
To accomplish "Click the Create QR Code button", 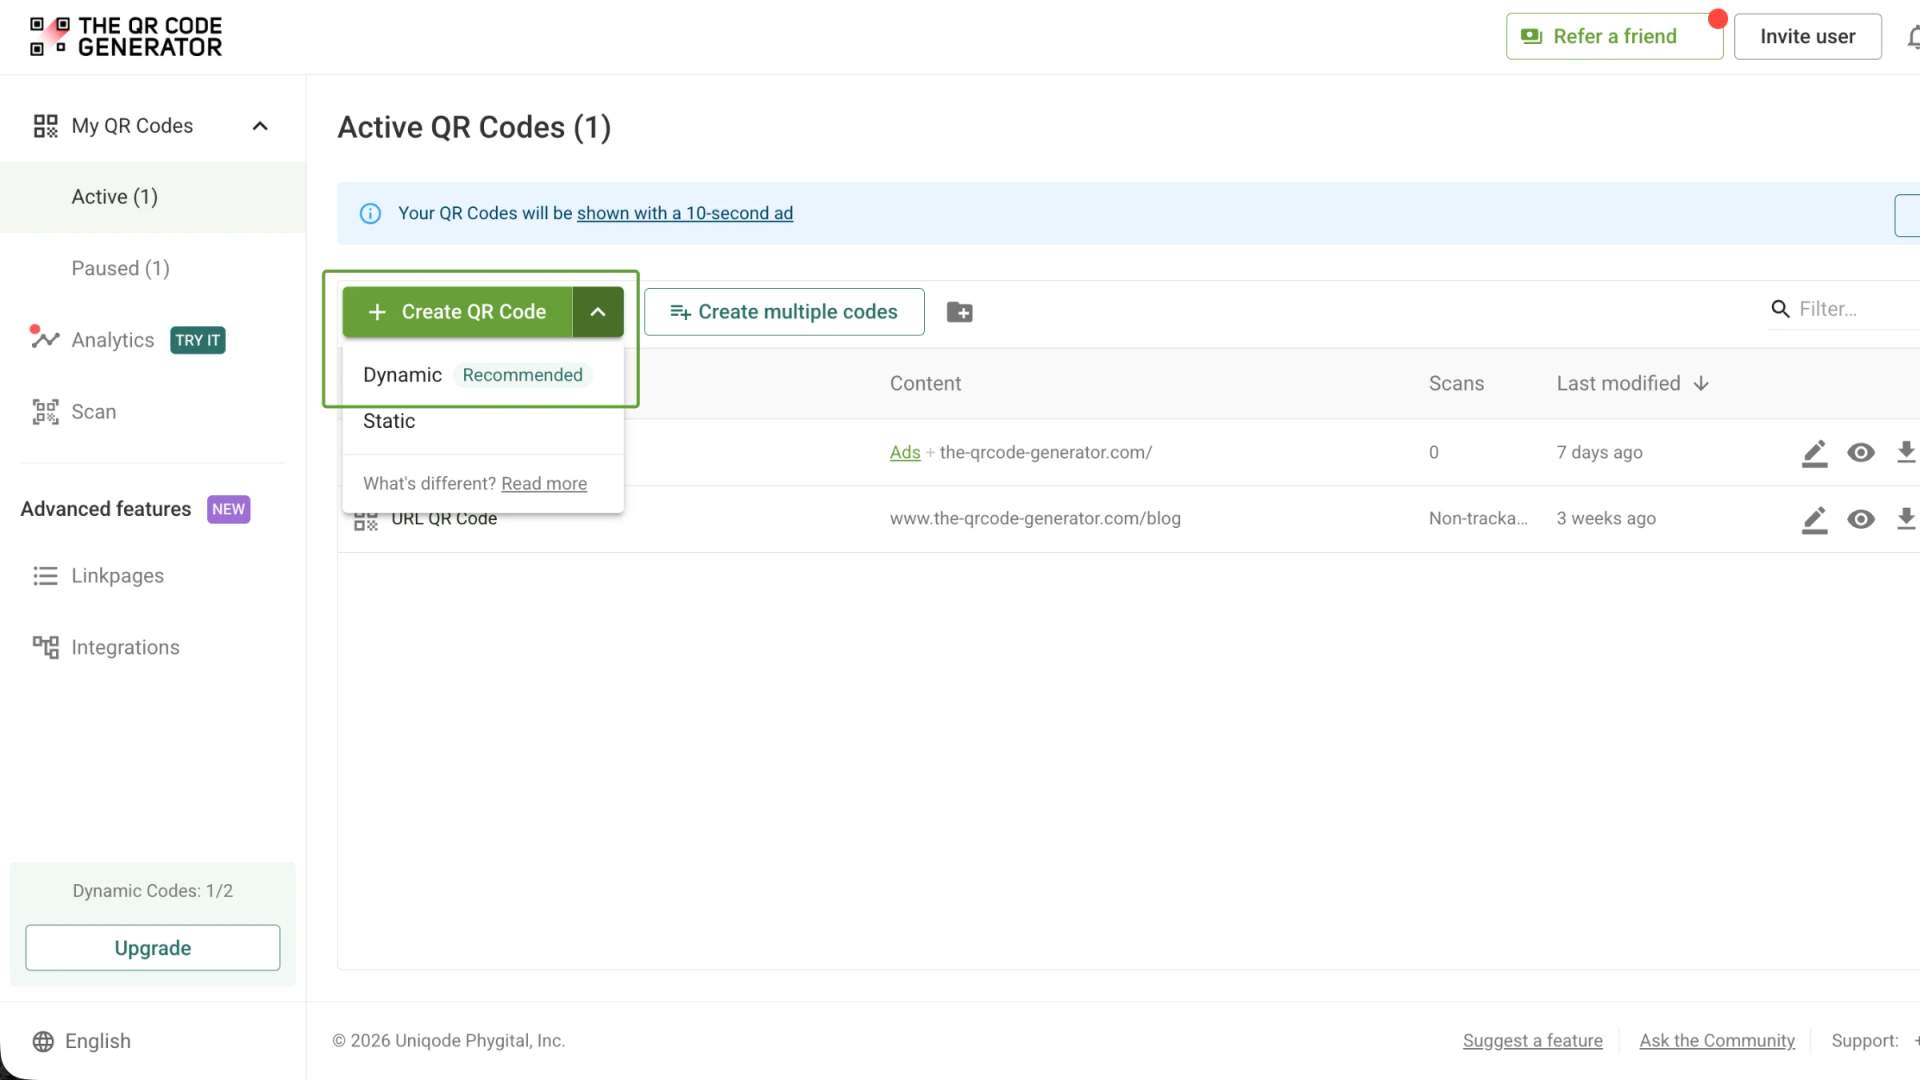I will [x=457, y=312].
